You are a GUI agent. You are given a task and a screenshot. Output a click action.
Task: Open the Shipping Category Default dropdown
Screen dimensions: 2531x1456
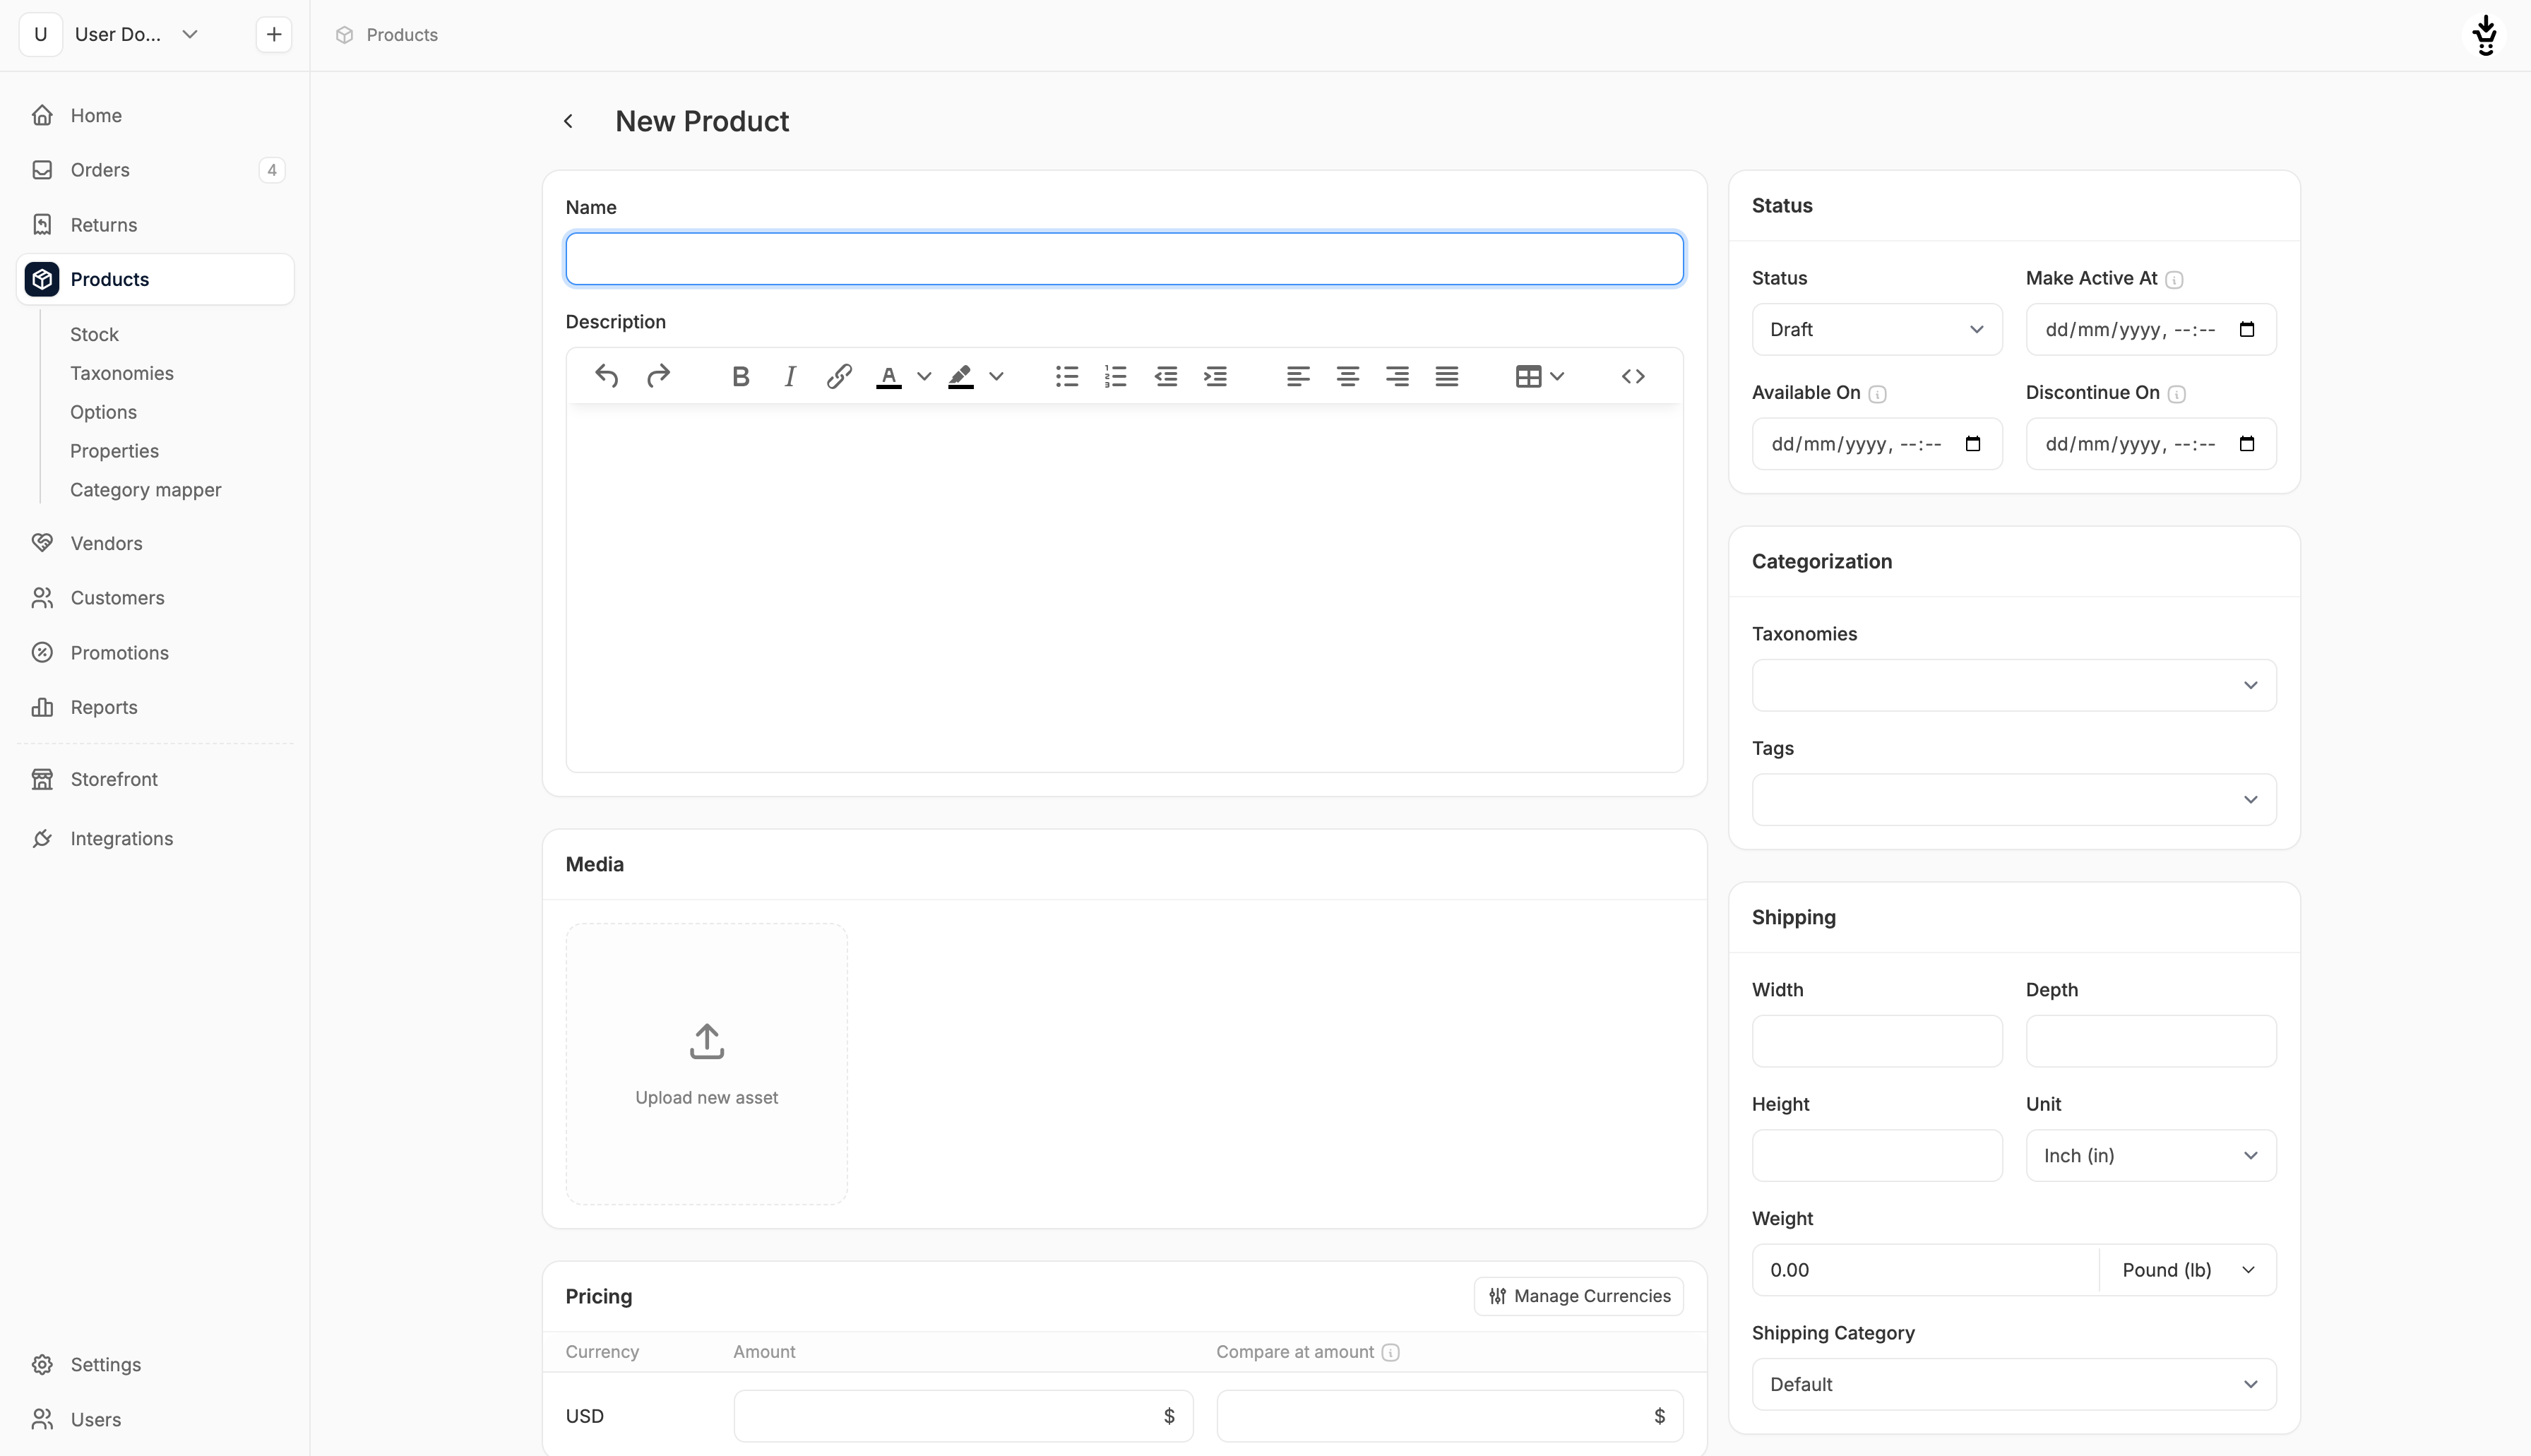2013,1384
